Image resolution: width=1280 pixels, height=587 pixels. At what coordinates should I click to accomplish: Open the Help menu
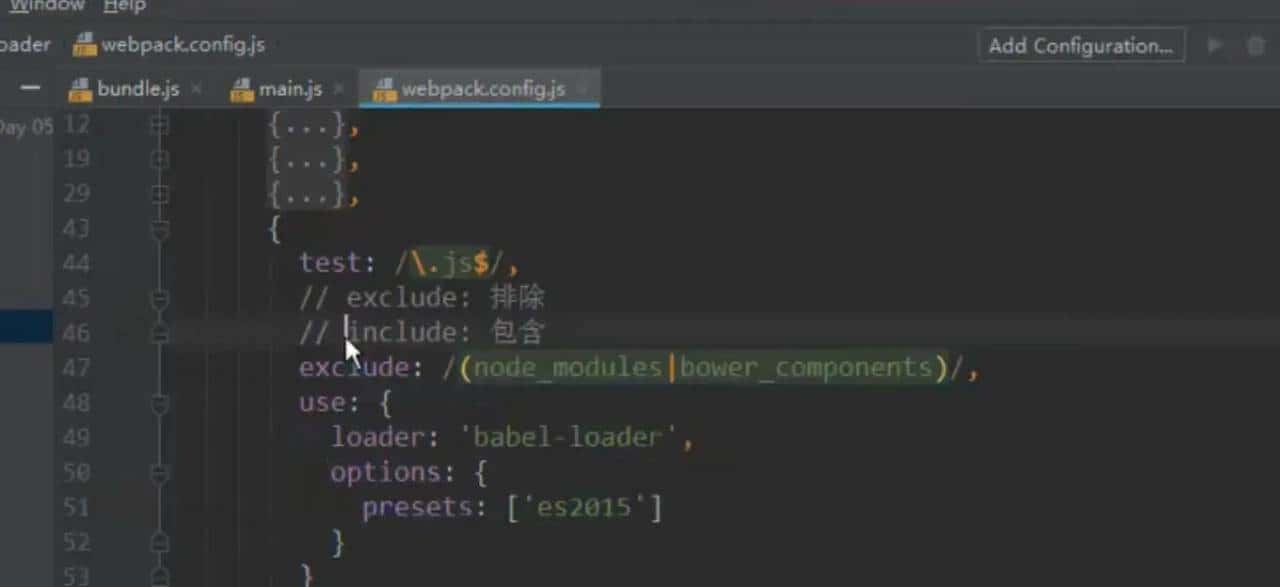coord(124,6)
